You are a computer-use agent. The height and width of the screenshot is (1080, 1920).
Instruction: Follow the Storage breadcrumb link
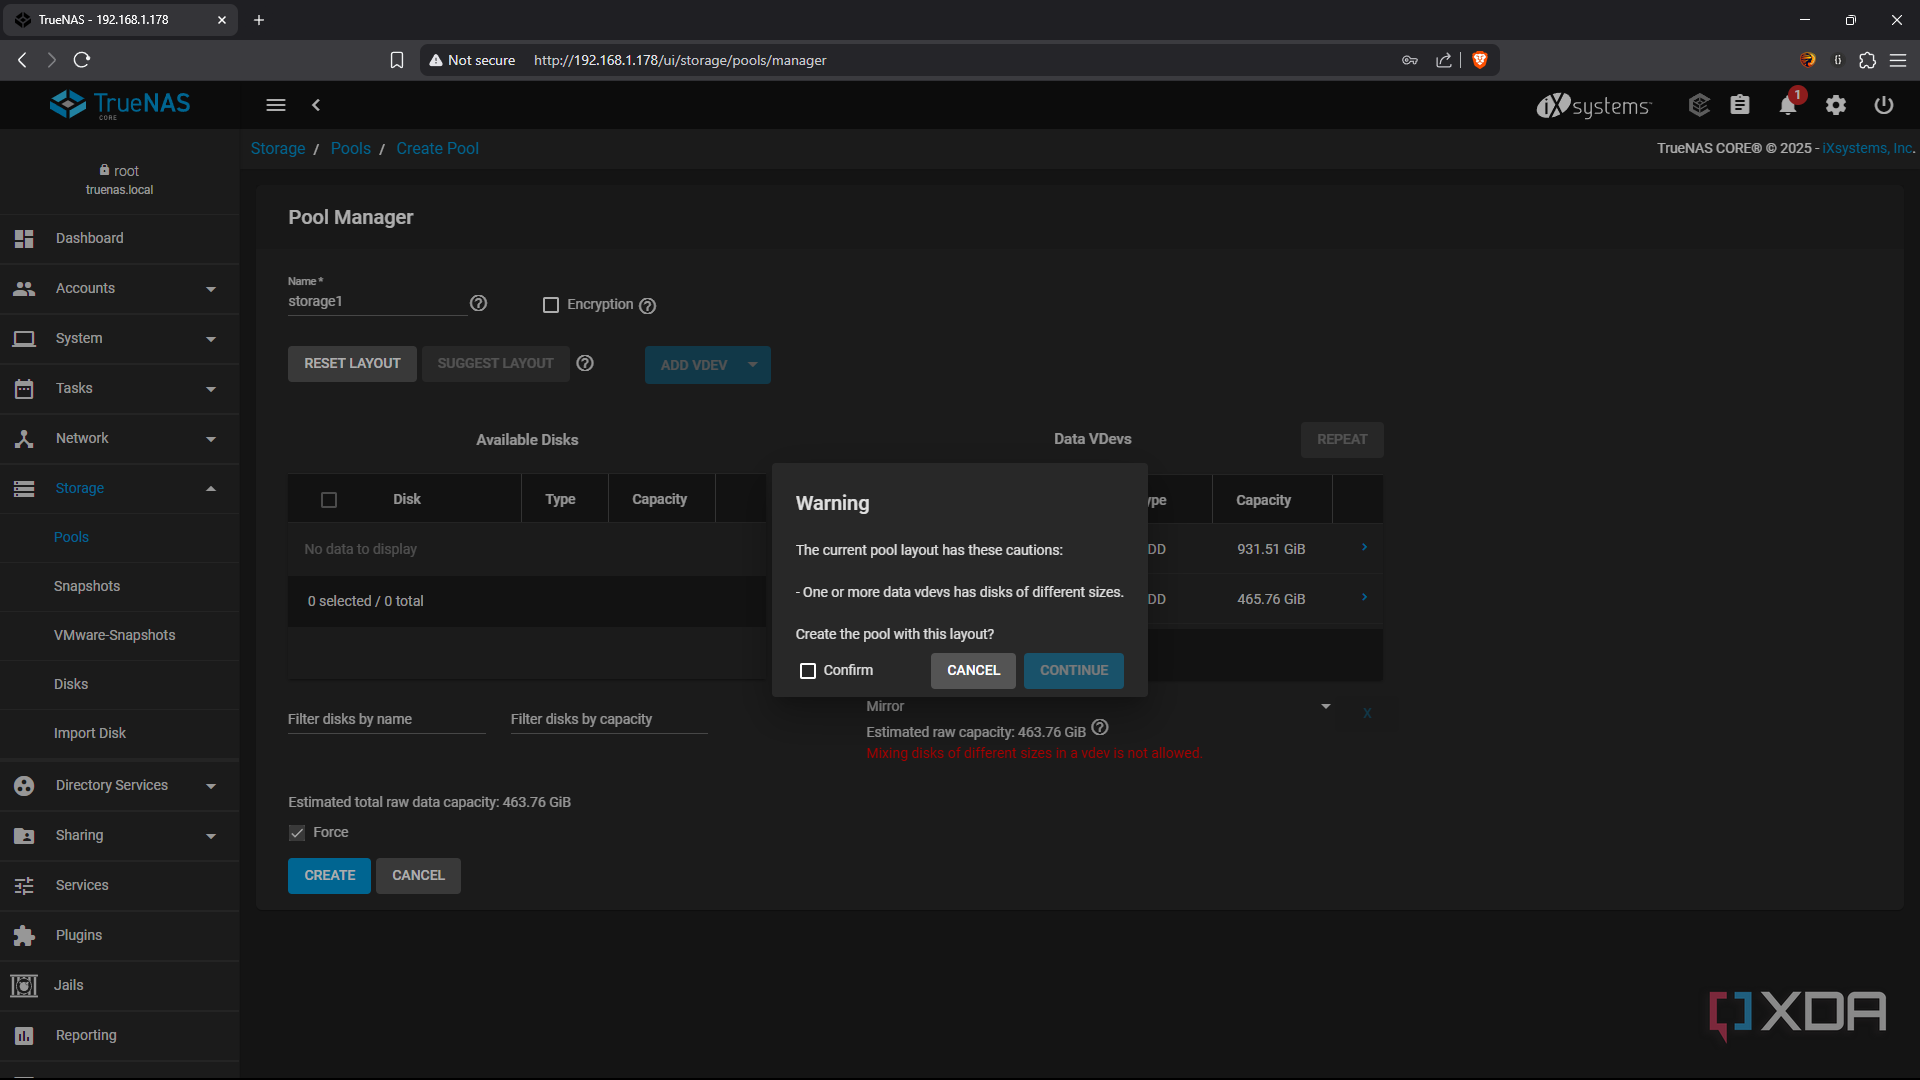point(278,149)
